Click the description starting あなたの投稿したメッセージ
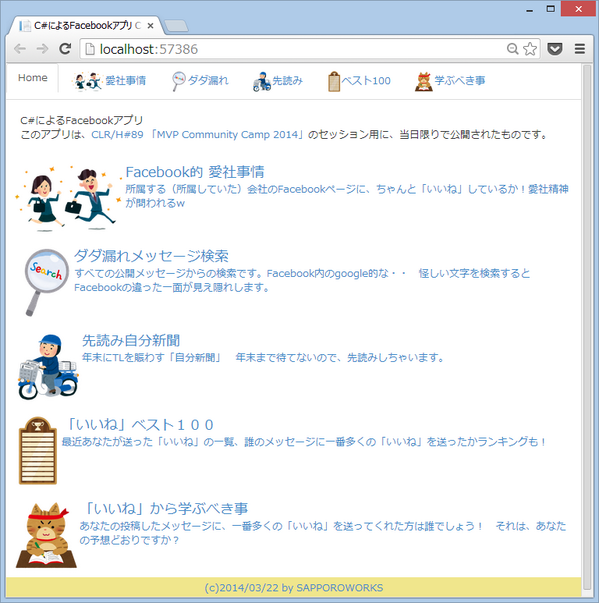Image resolution: width=599 pixels, height=603 pixels. 323,533
